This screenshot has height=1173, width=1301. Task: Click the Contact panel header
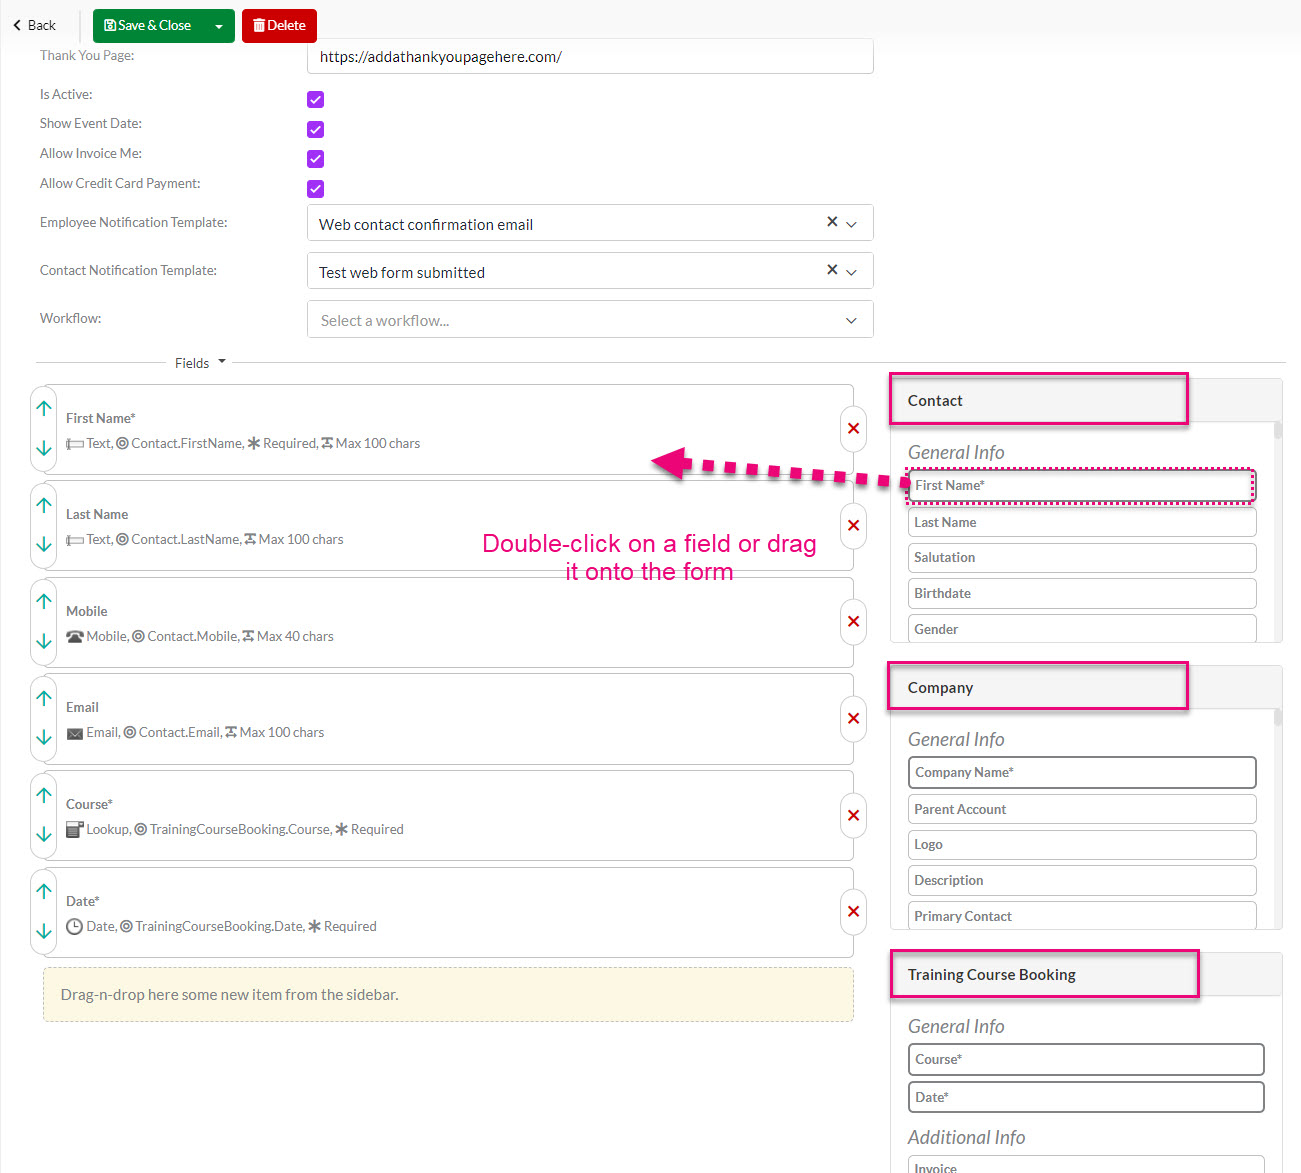coord(1086,400)
